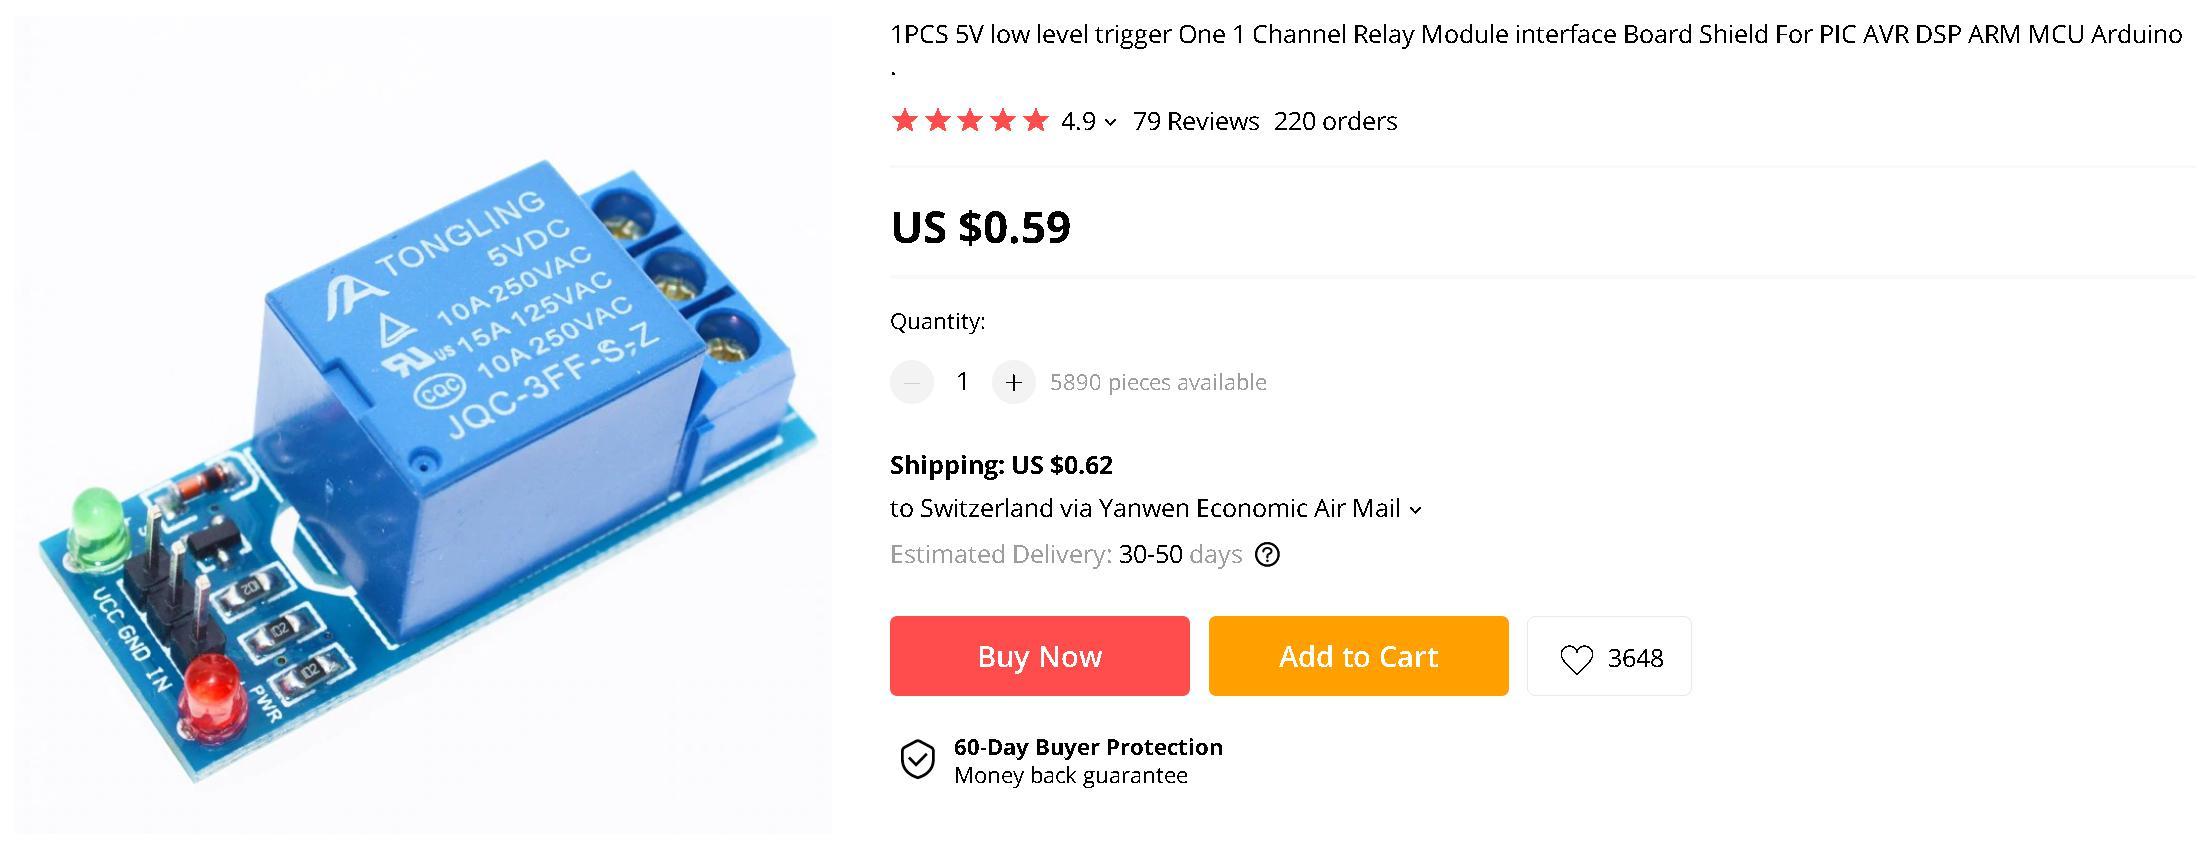
Task: Click the 60-Day Buyer Protection text
Action: pyautogui.click(x=1088, y=747)
